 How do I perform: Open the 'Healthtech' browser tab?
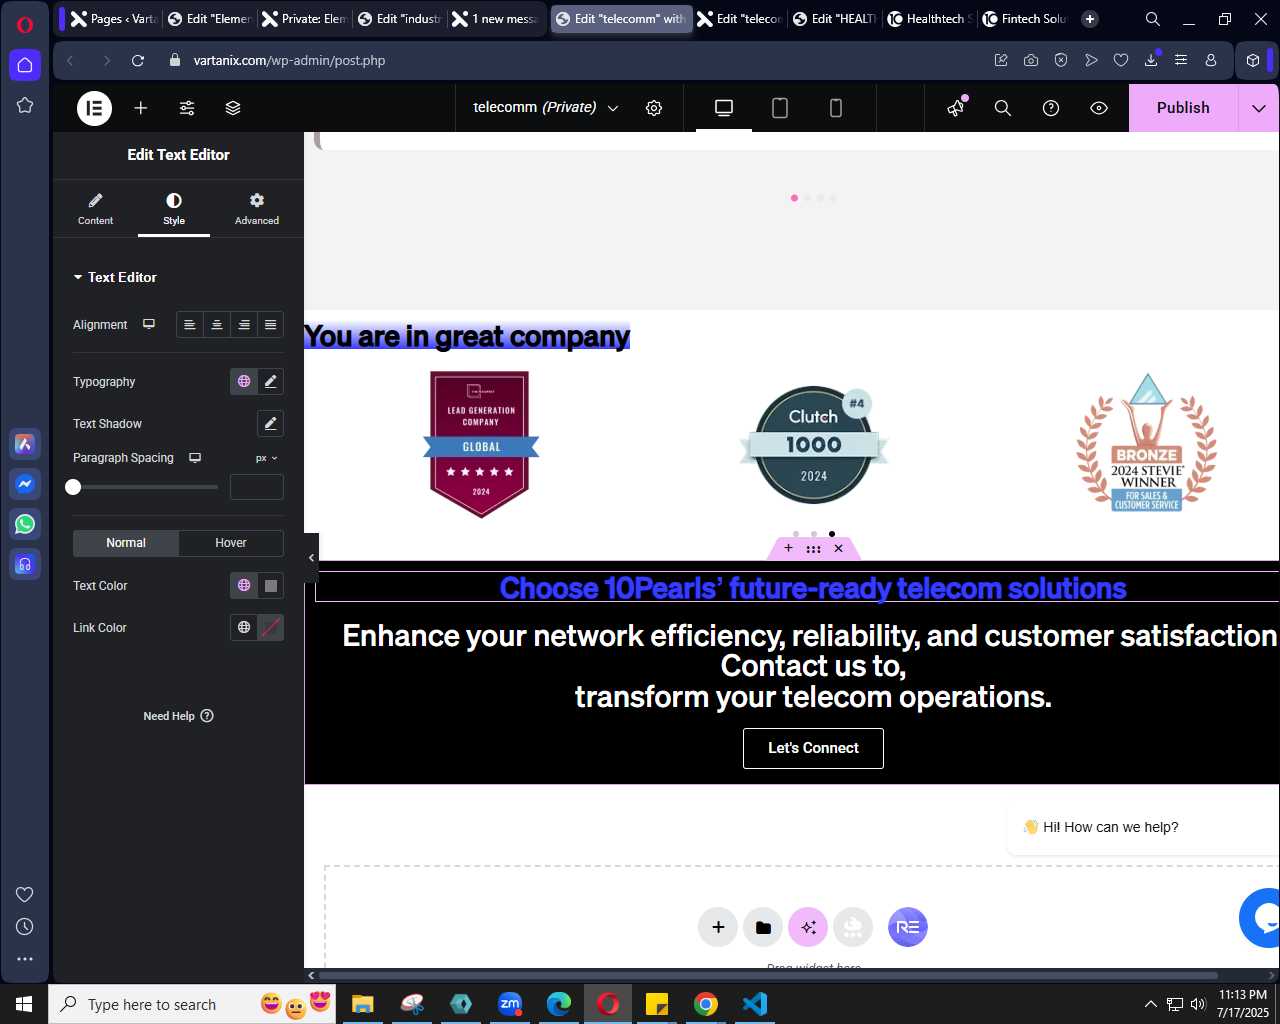click(930, 18)
